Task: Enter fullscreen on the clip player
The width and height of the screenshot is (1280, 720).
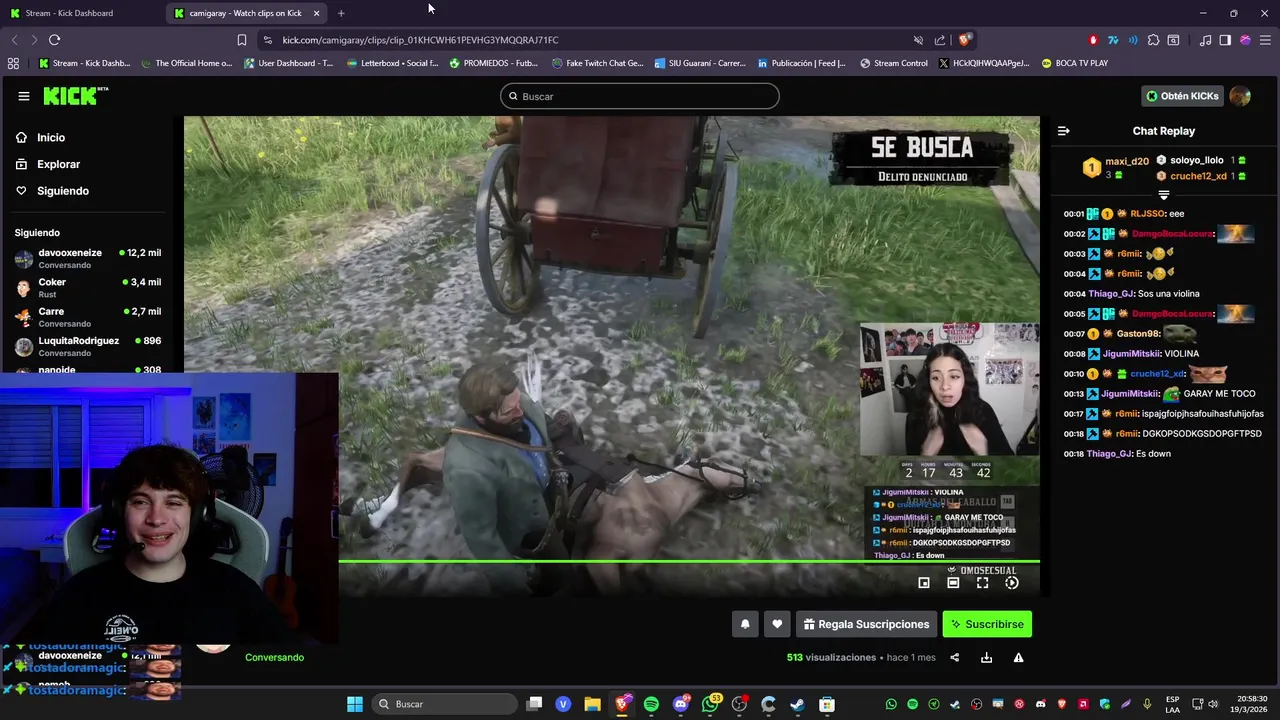Action: (982, 583)
